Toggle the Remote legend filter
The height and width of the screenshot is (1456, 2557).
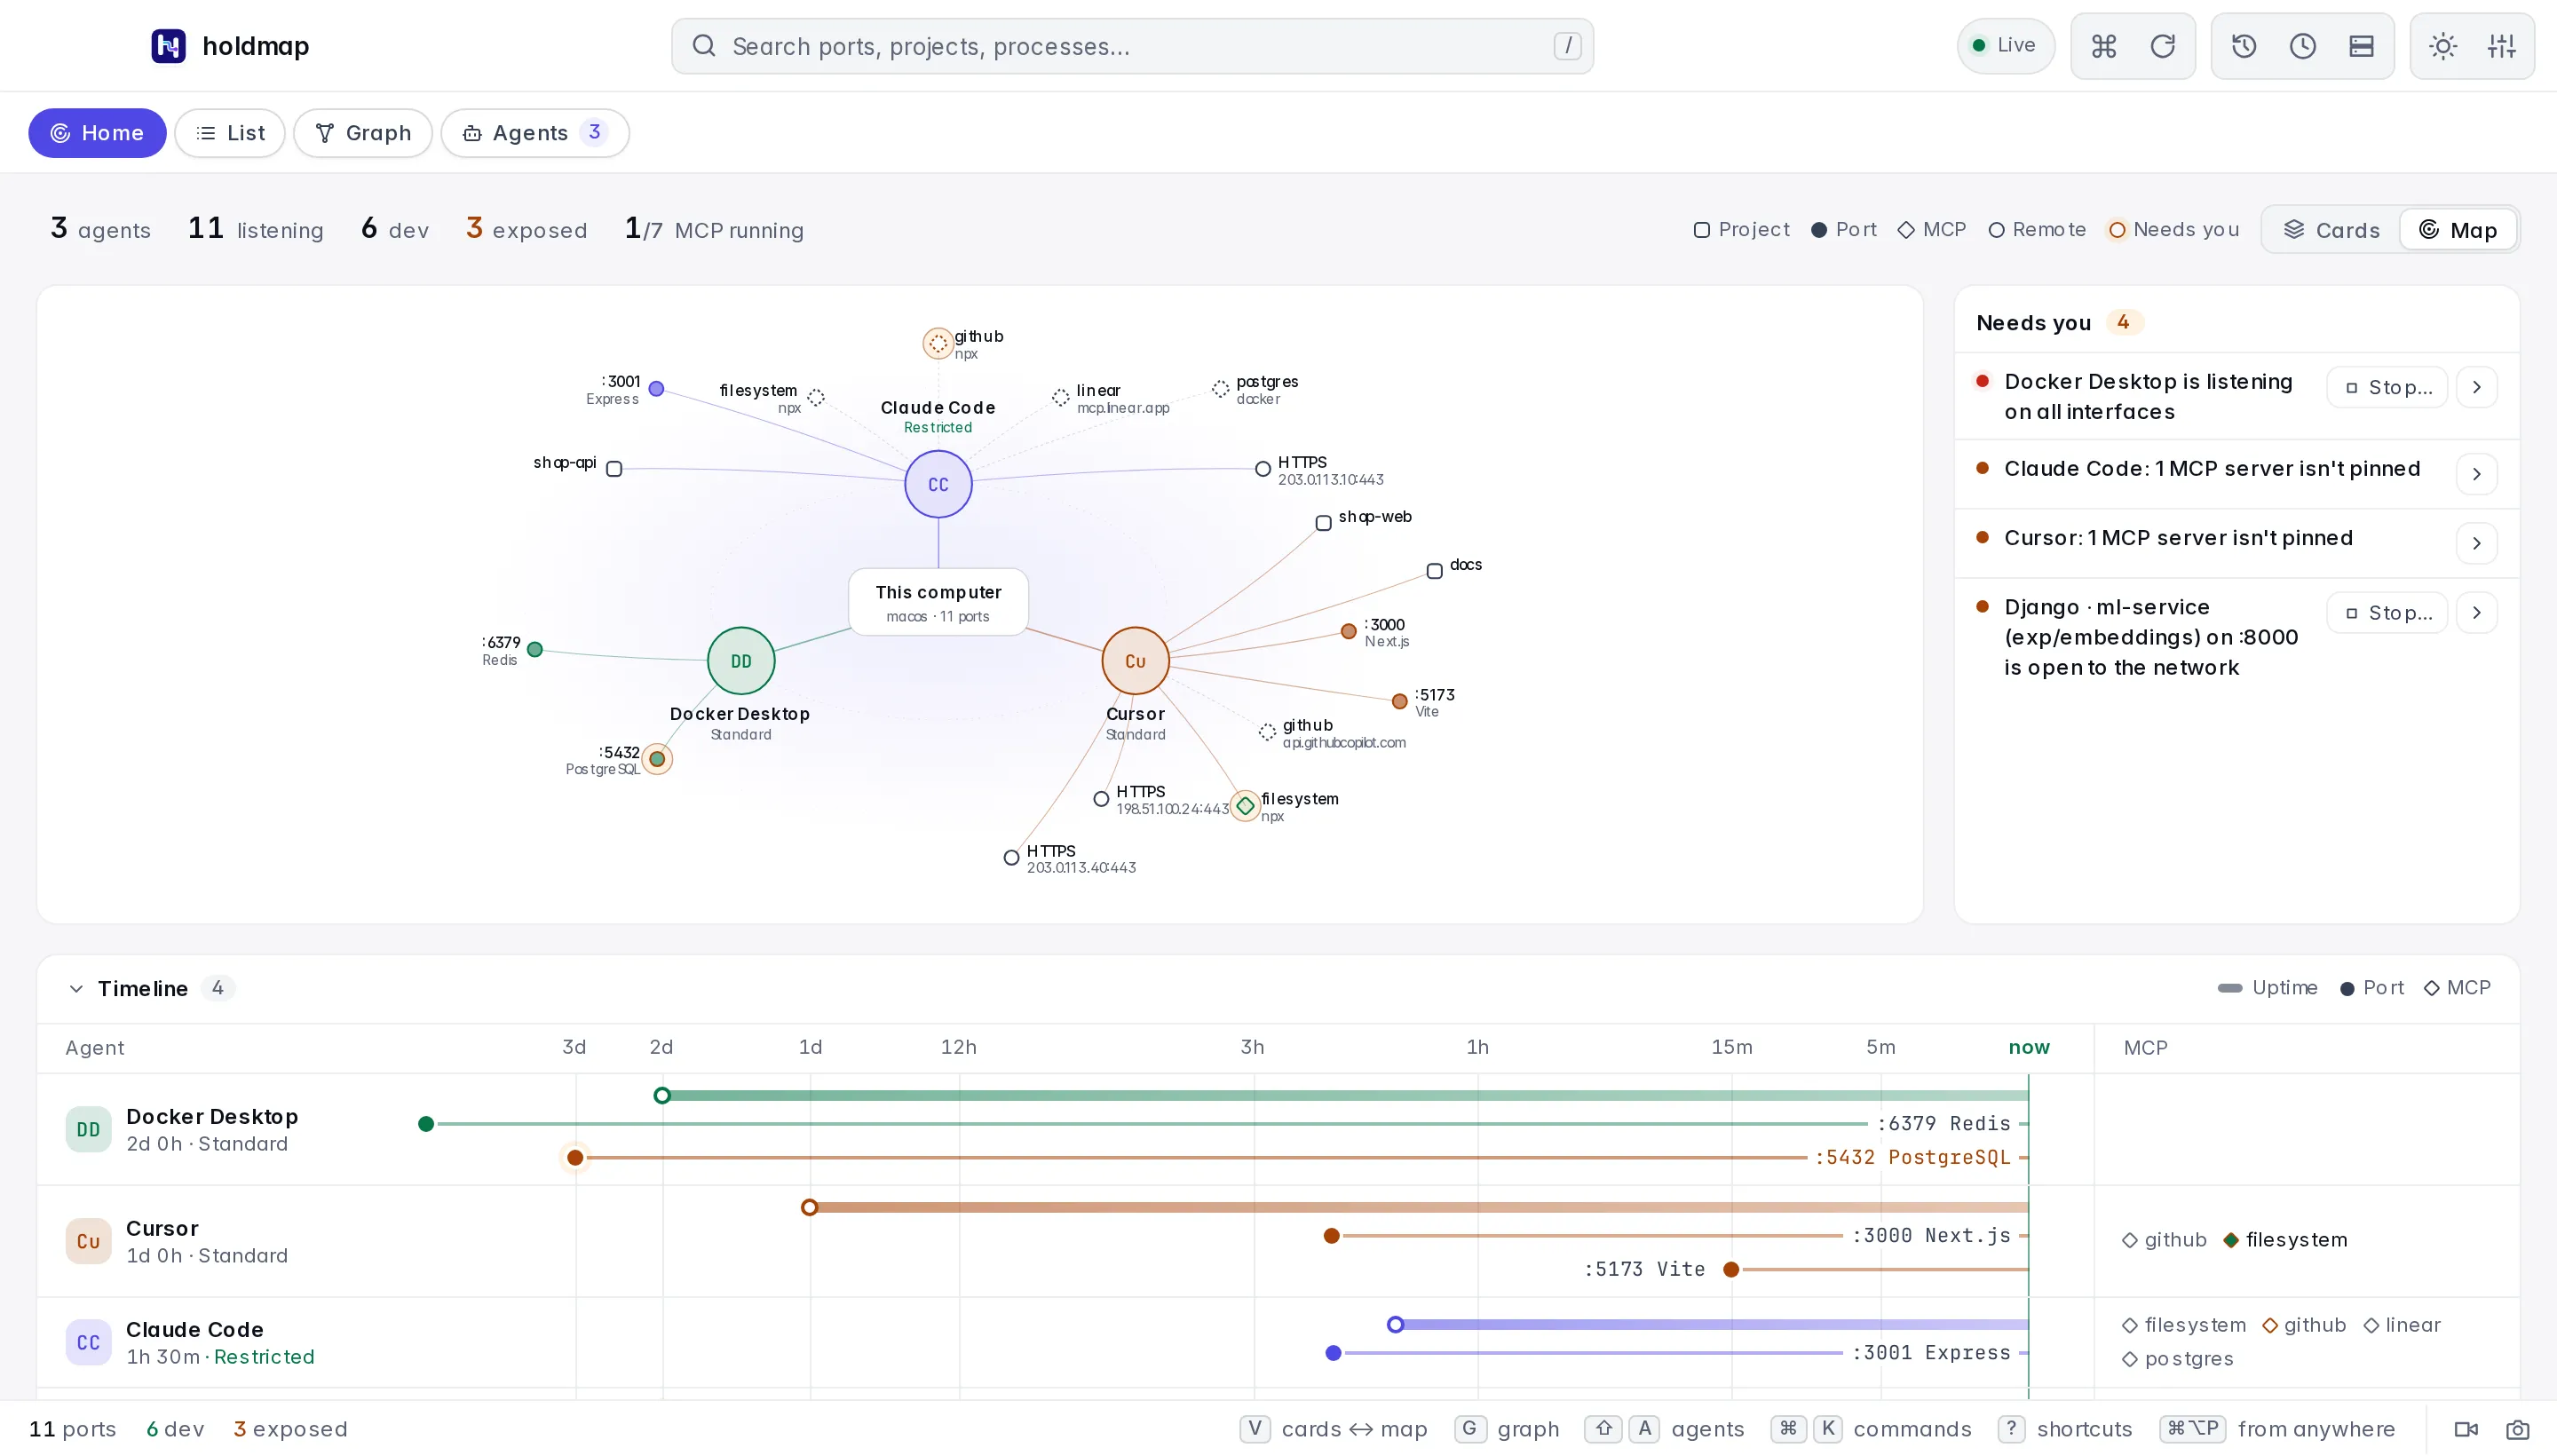click(2037, 230)
